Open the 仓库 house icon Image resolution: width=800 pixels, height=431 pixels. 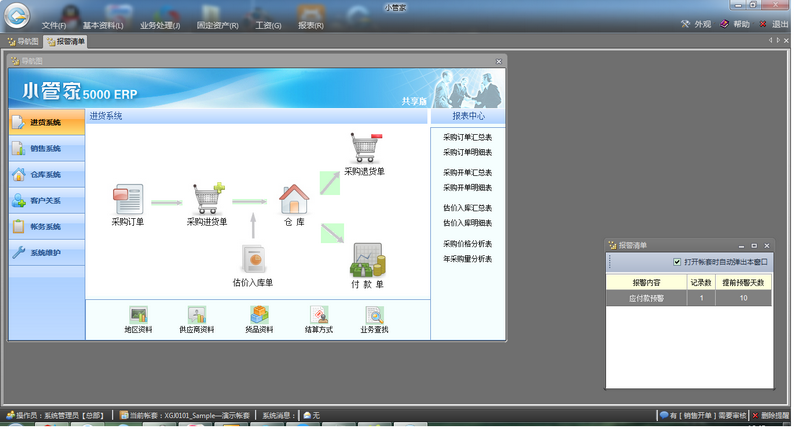[294, 199]
